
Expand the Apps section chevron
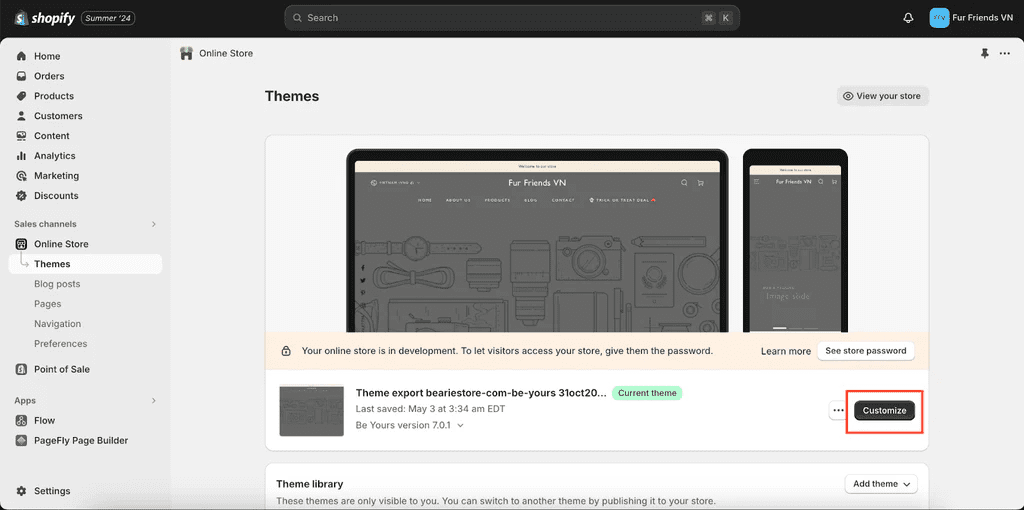tap(154, 400)
